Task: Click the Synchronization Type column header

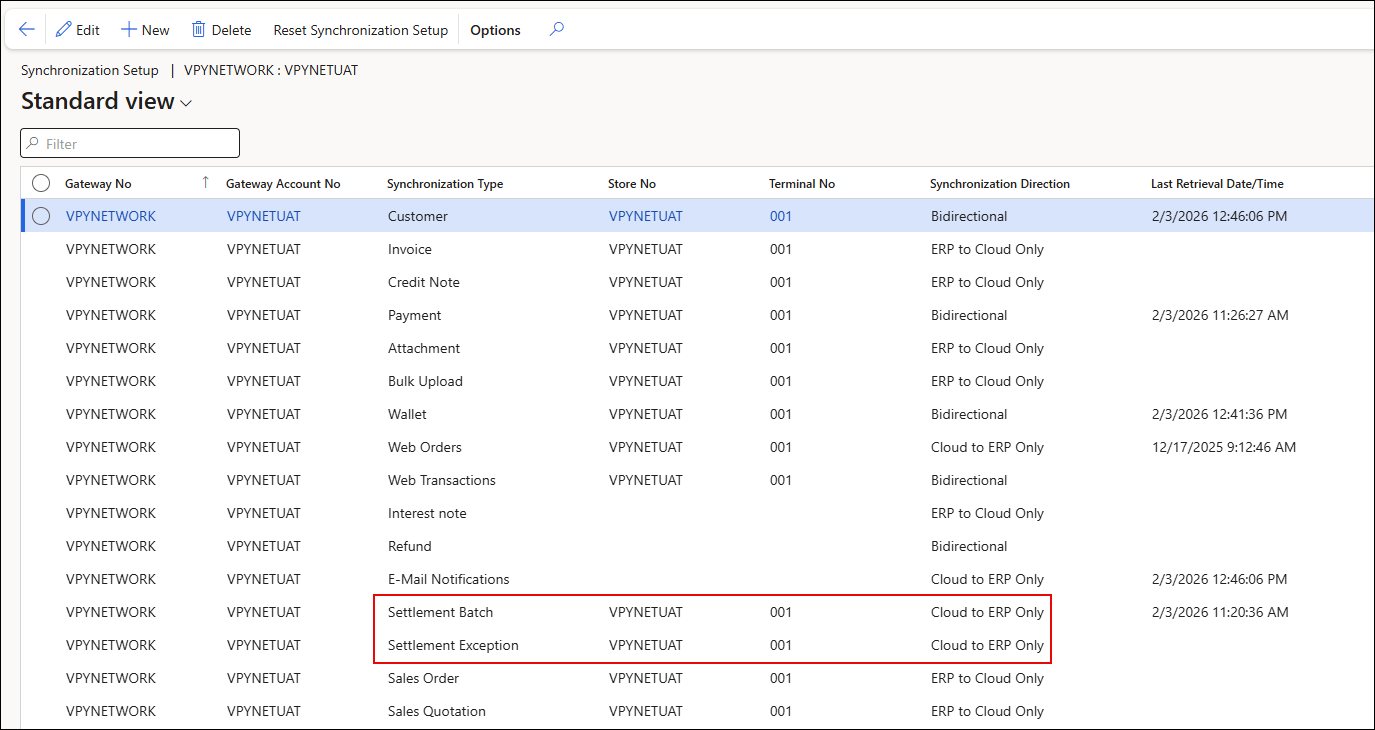Action: tap(445, 184)
